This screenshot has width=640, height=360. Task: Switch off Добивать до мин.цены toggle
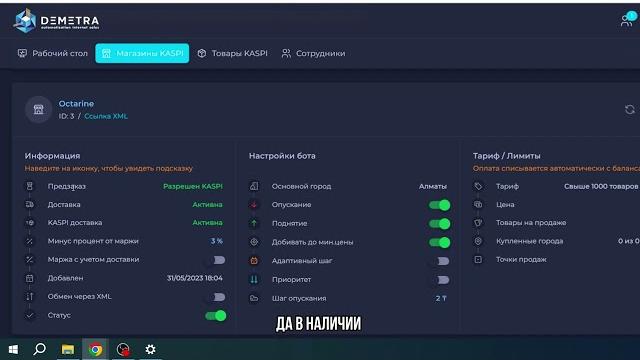pos(440,242)
